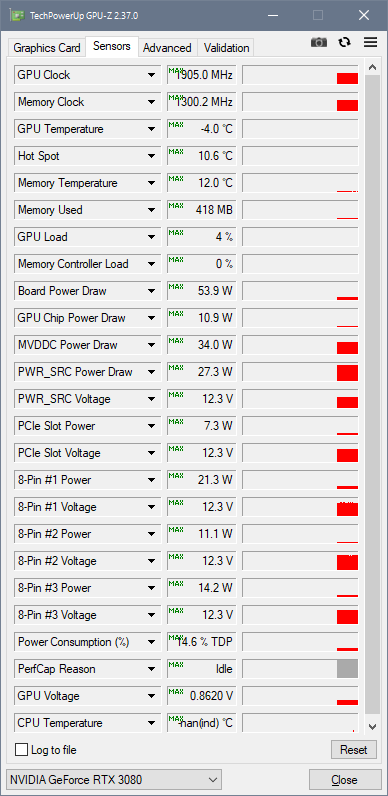Click the PerfCap Reason gray graph

[300, 669]
